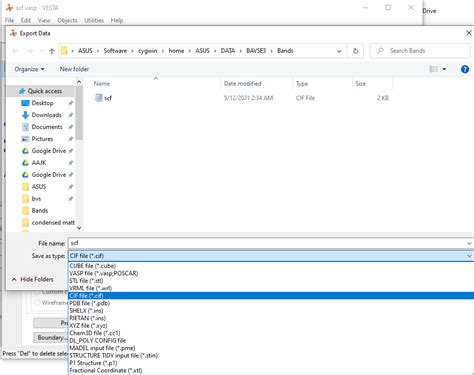Open VESTA Edit menu
Viewport: 474px width, 375px height.
[x=26, y=20]
